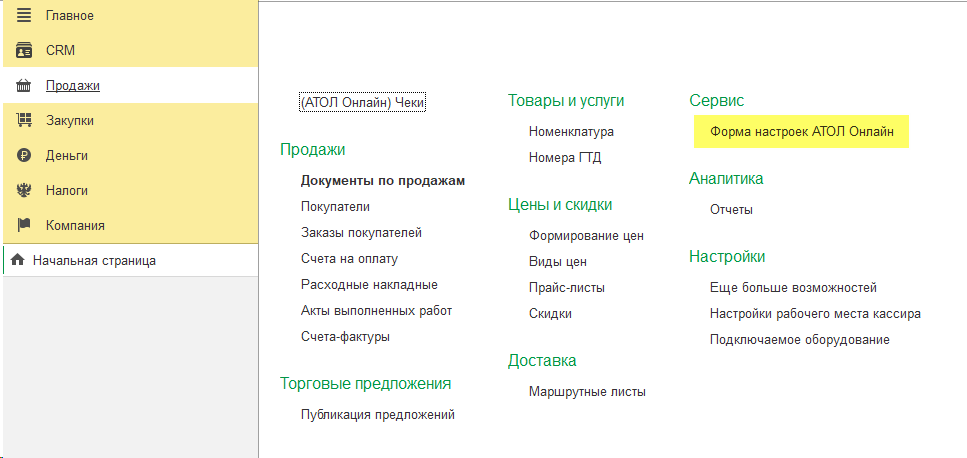Open the Деньги section
The image size is (967, 458).
[x=67, y=155]
